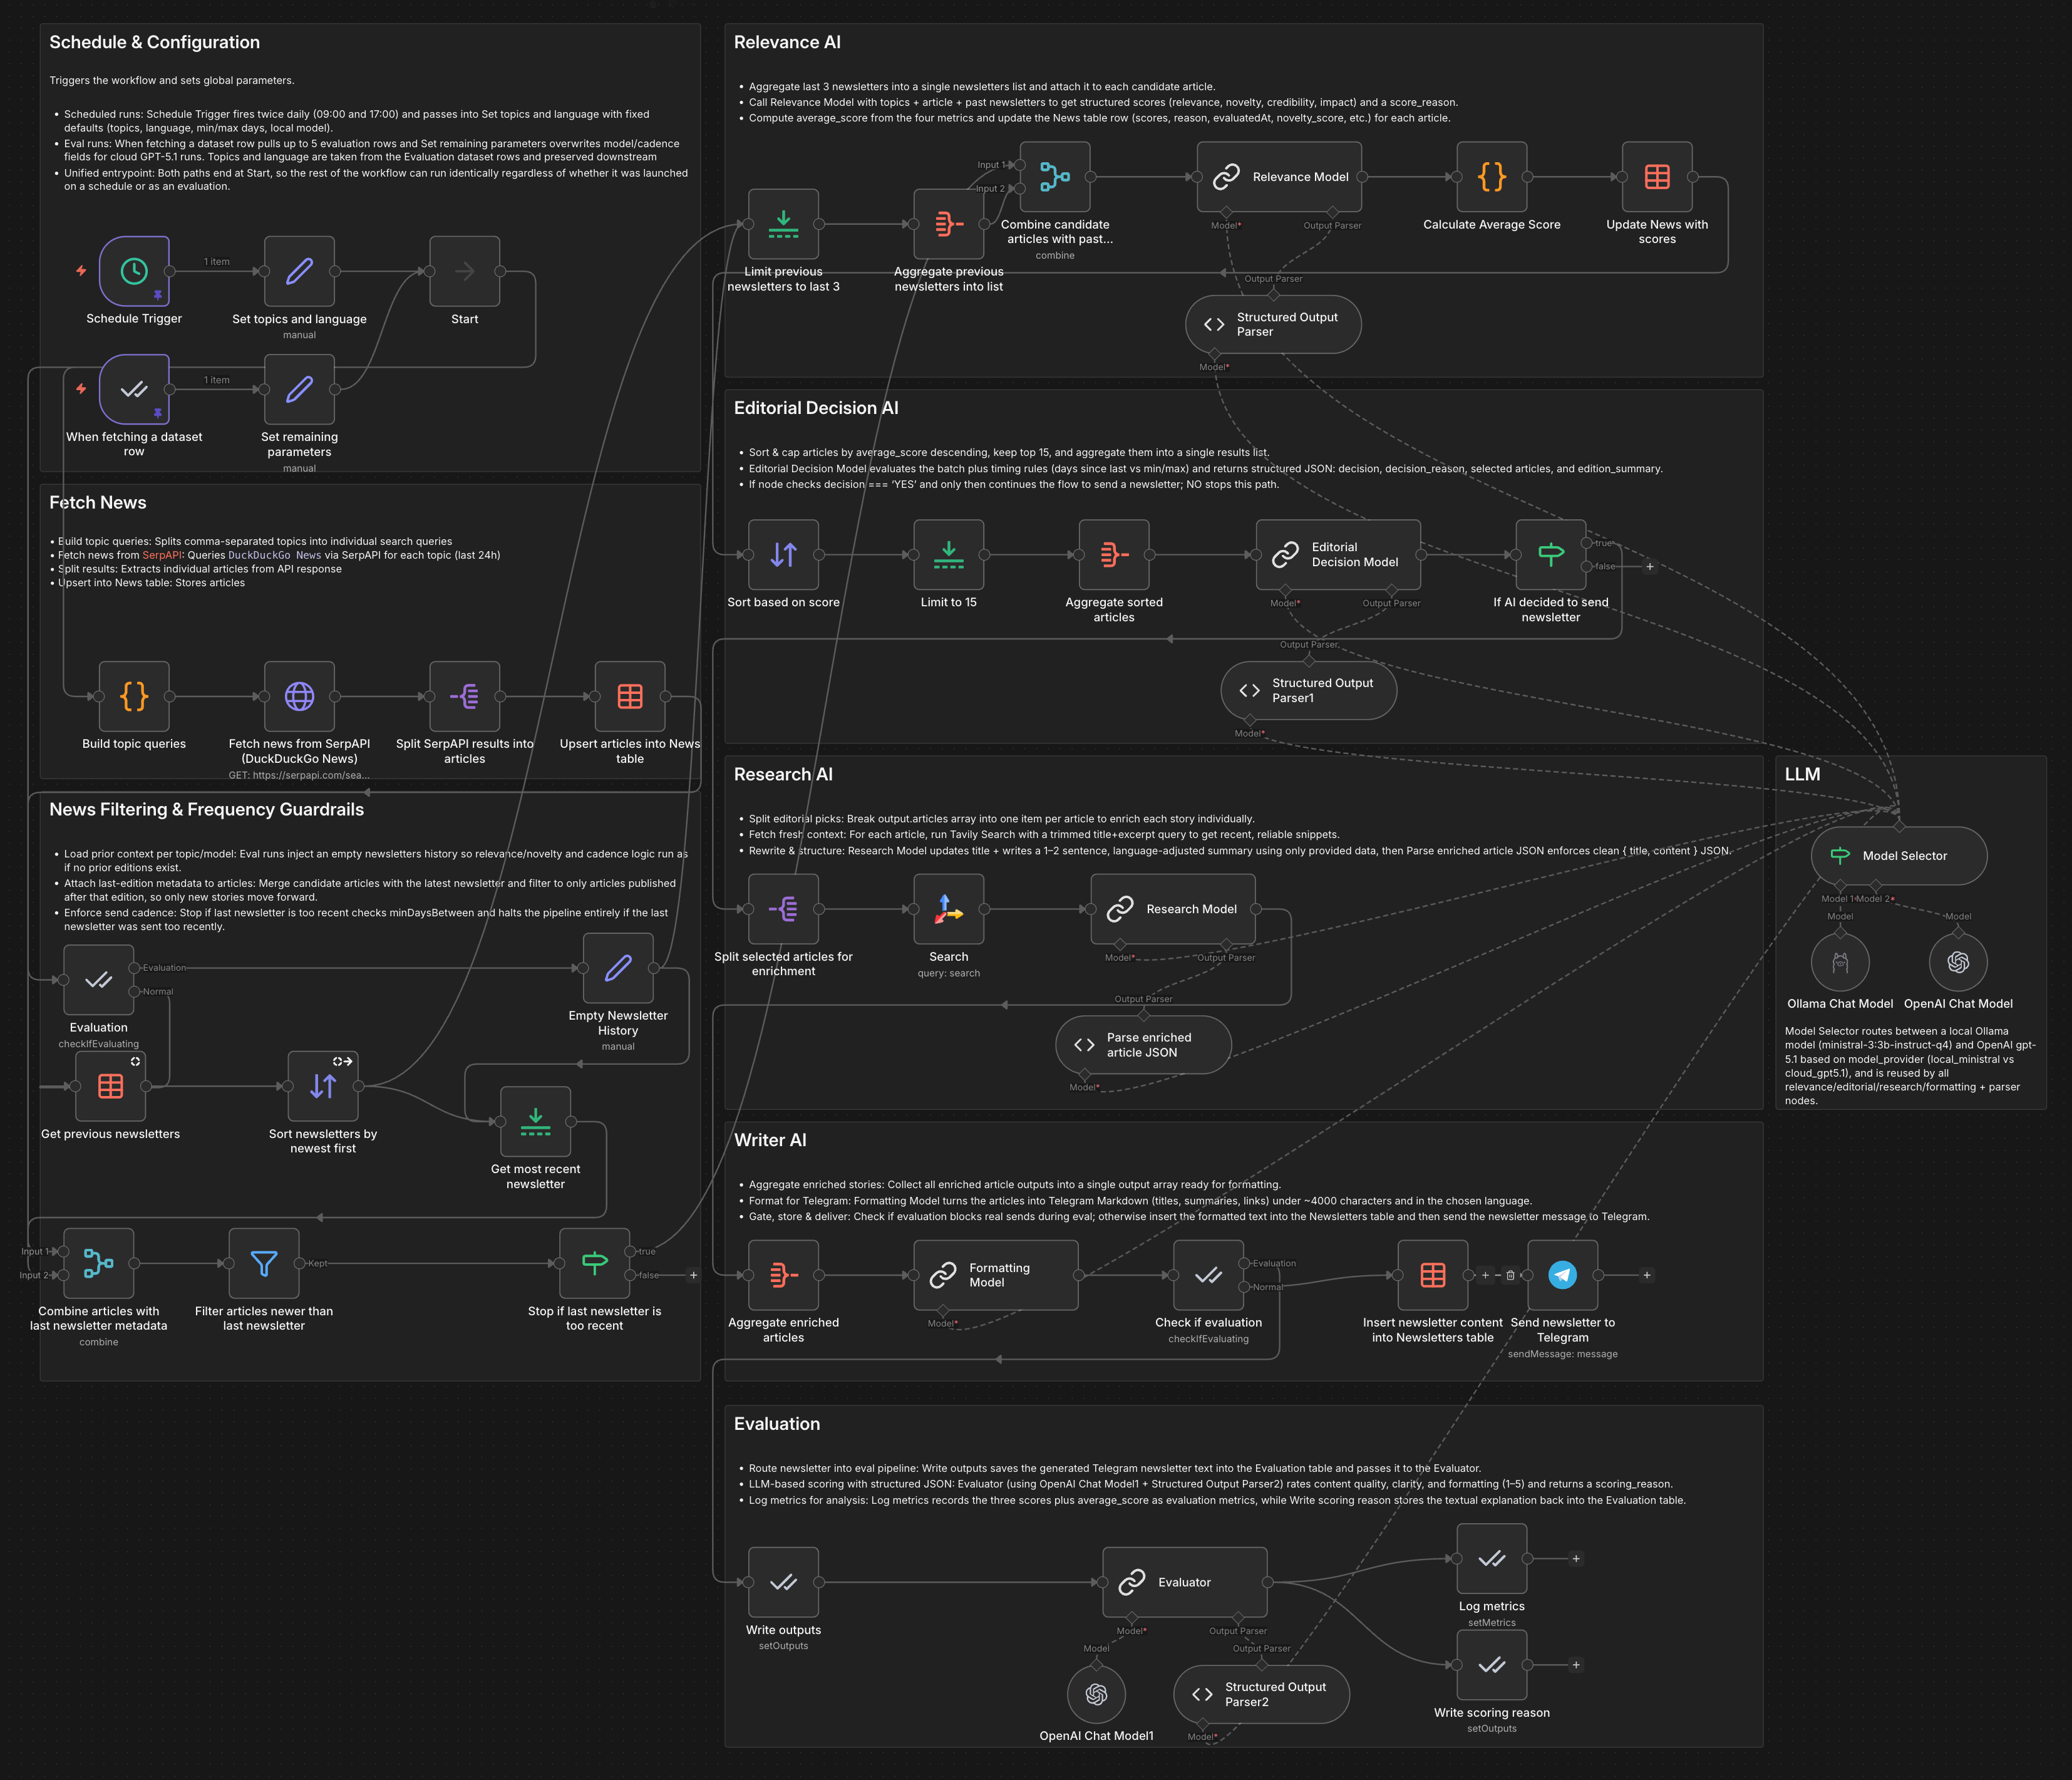Open the Build topic queries code node
Image resolution: width=2072 pixels, height=1780 pixels.
click(x=133, y=697)
